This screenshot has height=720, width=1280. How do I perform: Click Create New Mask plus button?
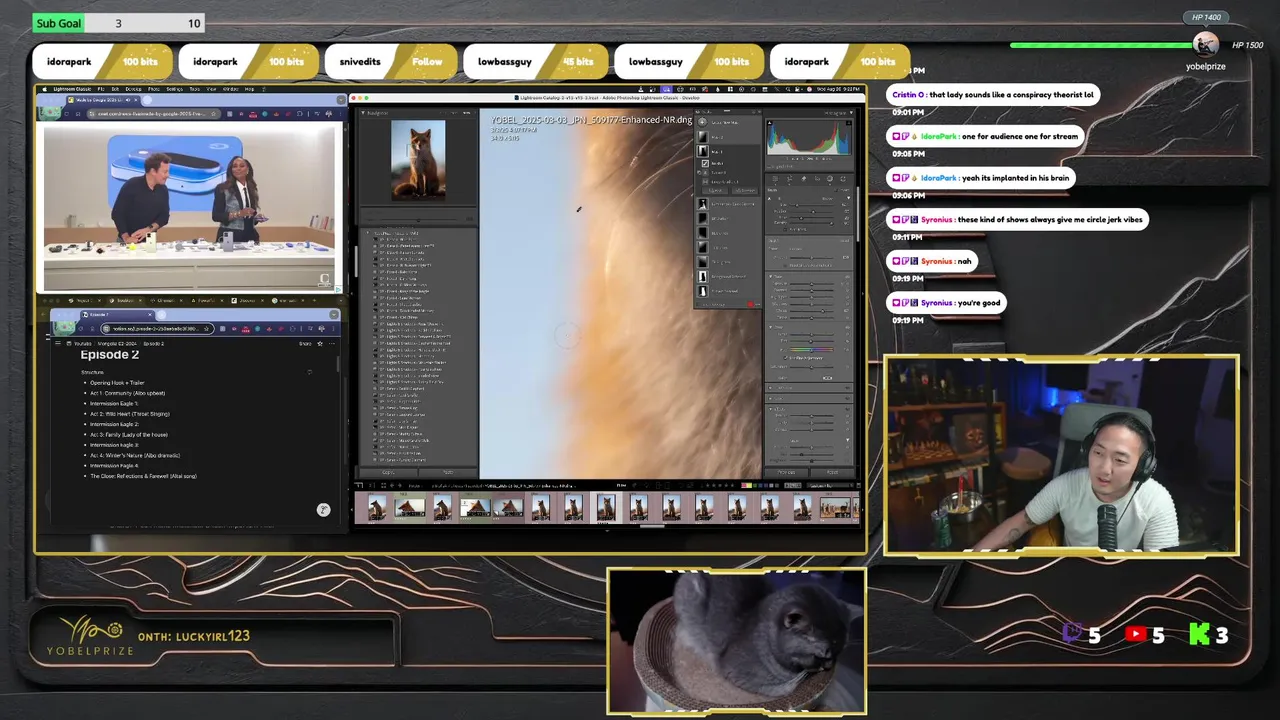[x=702, y=122]
